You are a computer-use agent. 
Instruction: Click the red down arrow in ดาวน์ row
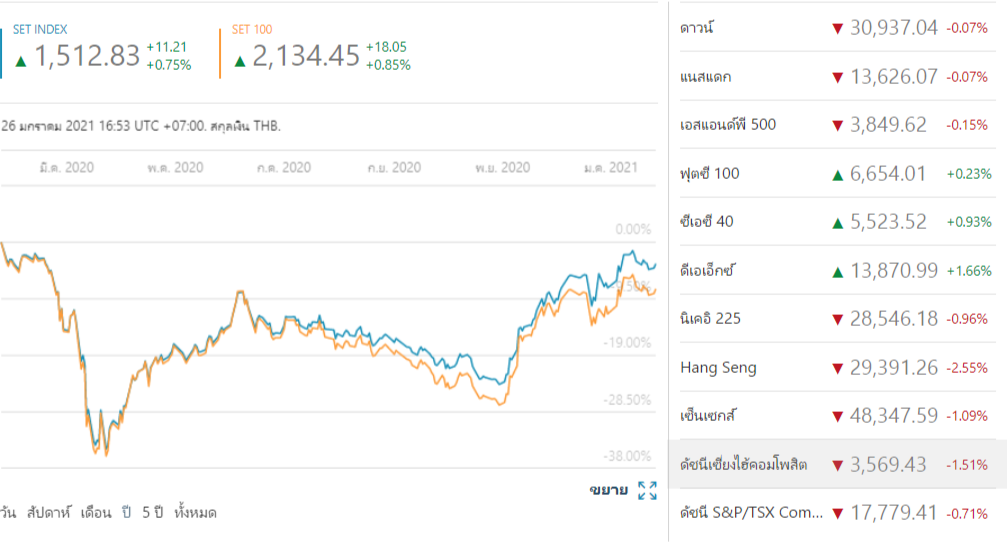tap(837, 28)
